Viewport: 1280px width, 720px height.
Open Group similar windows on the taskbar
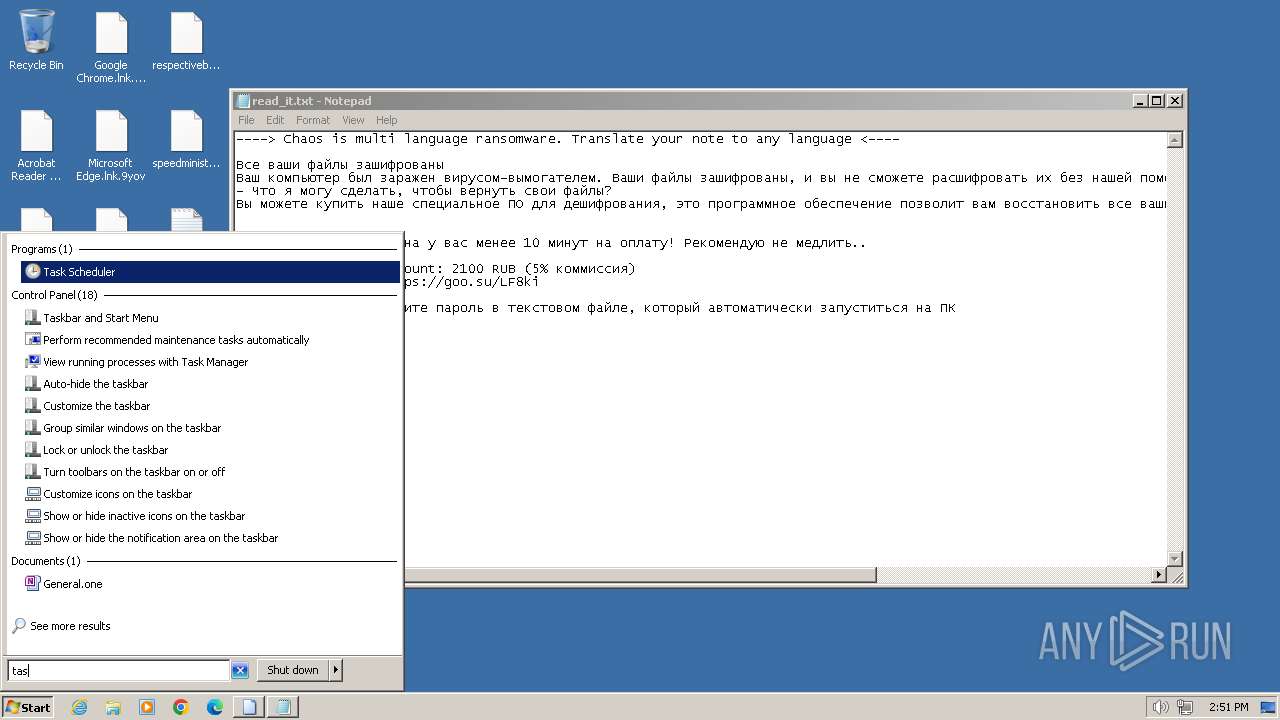132,428
